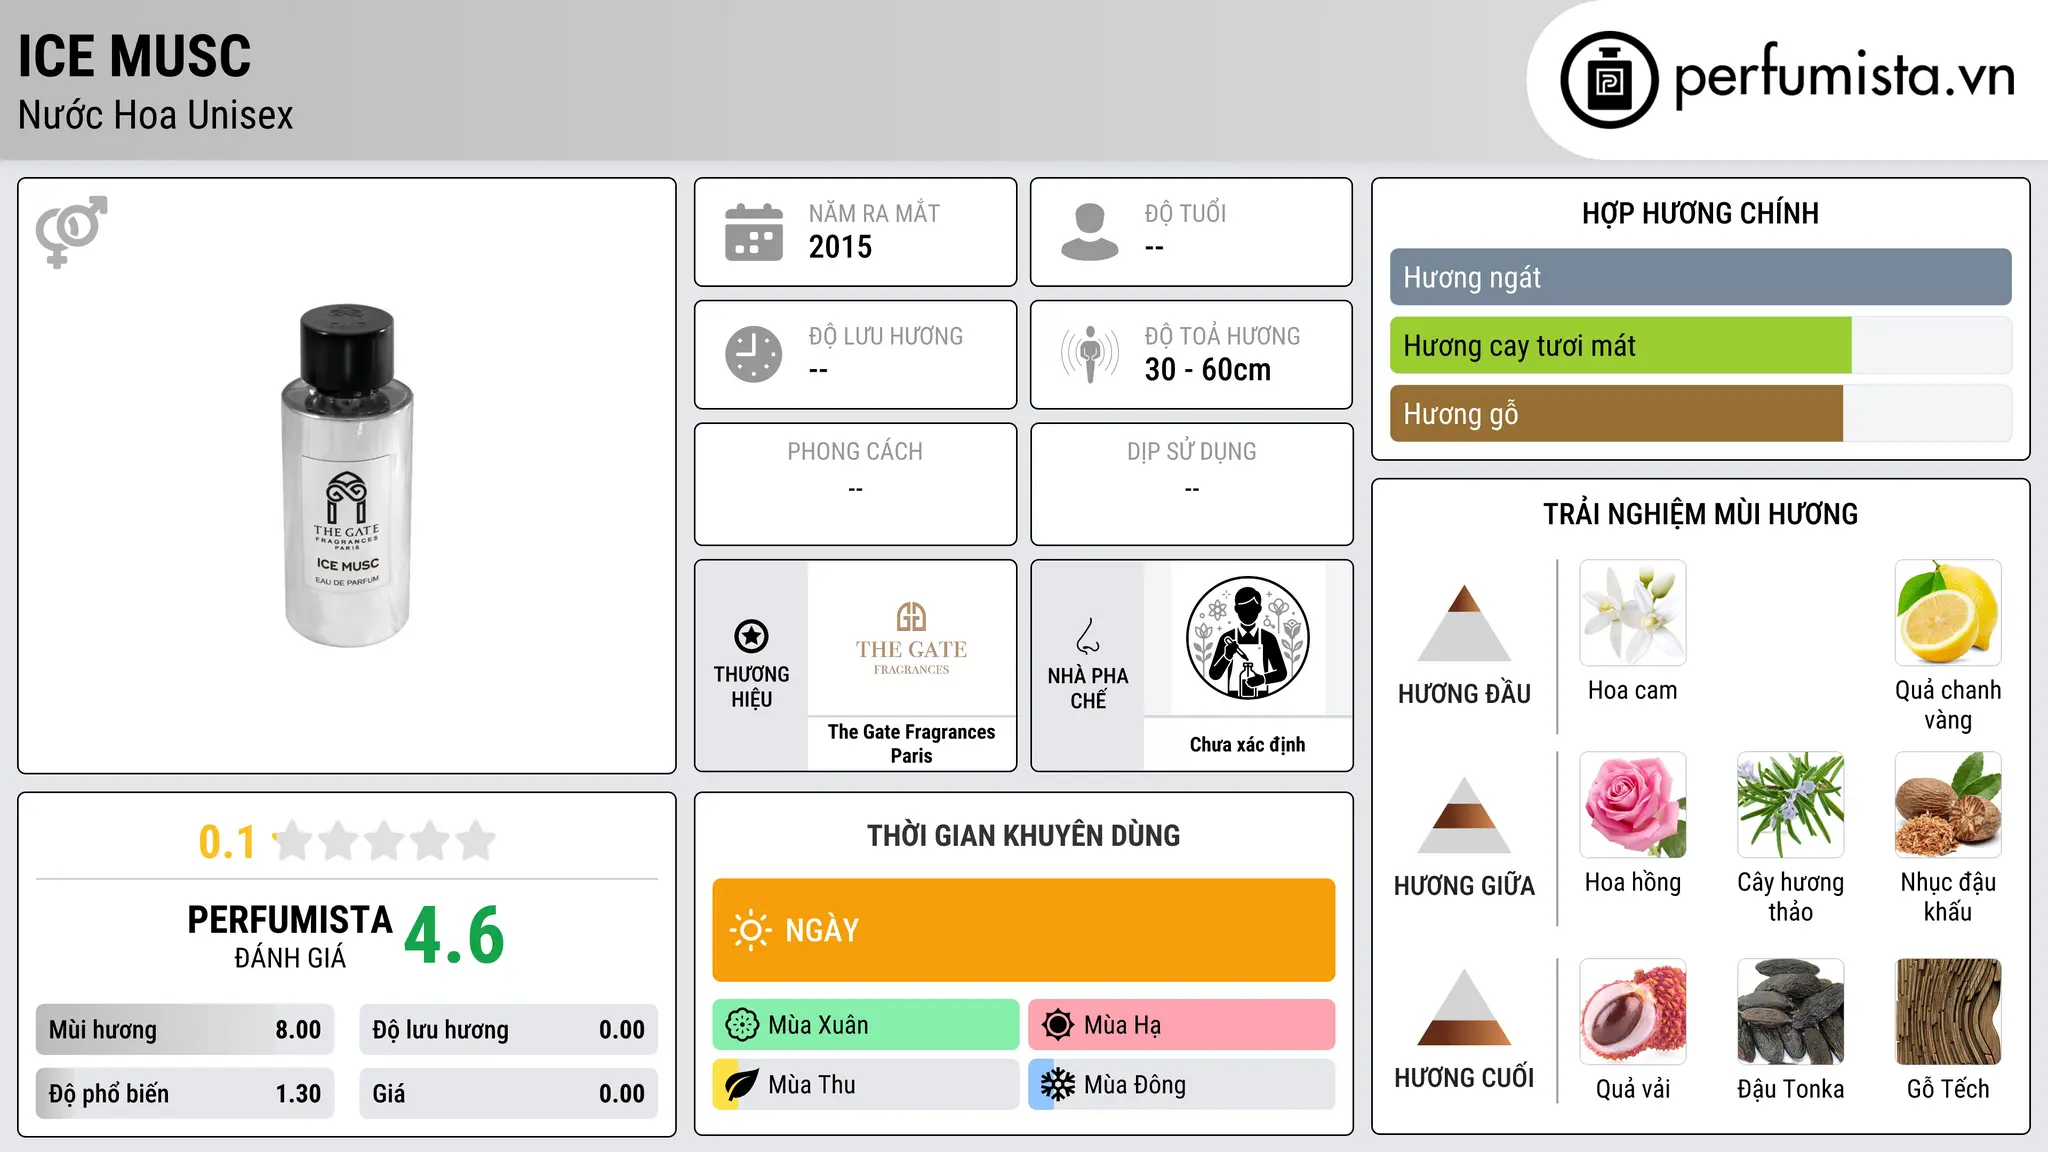Viewport: 2048px width, 1152px height.
Task: Click the unisex gender symbol icon
Action: (71, 232)
